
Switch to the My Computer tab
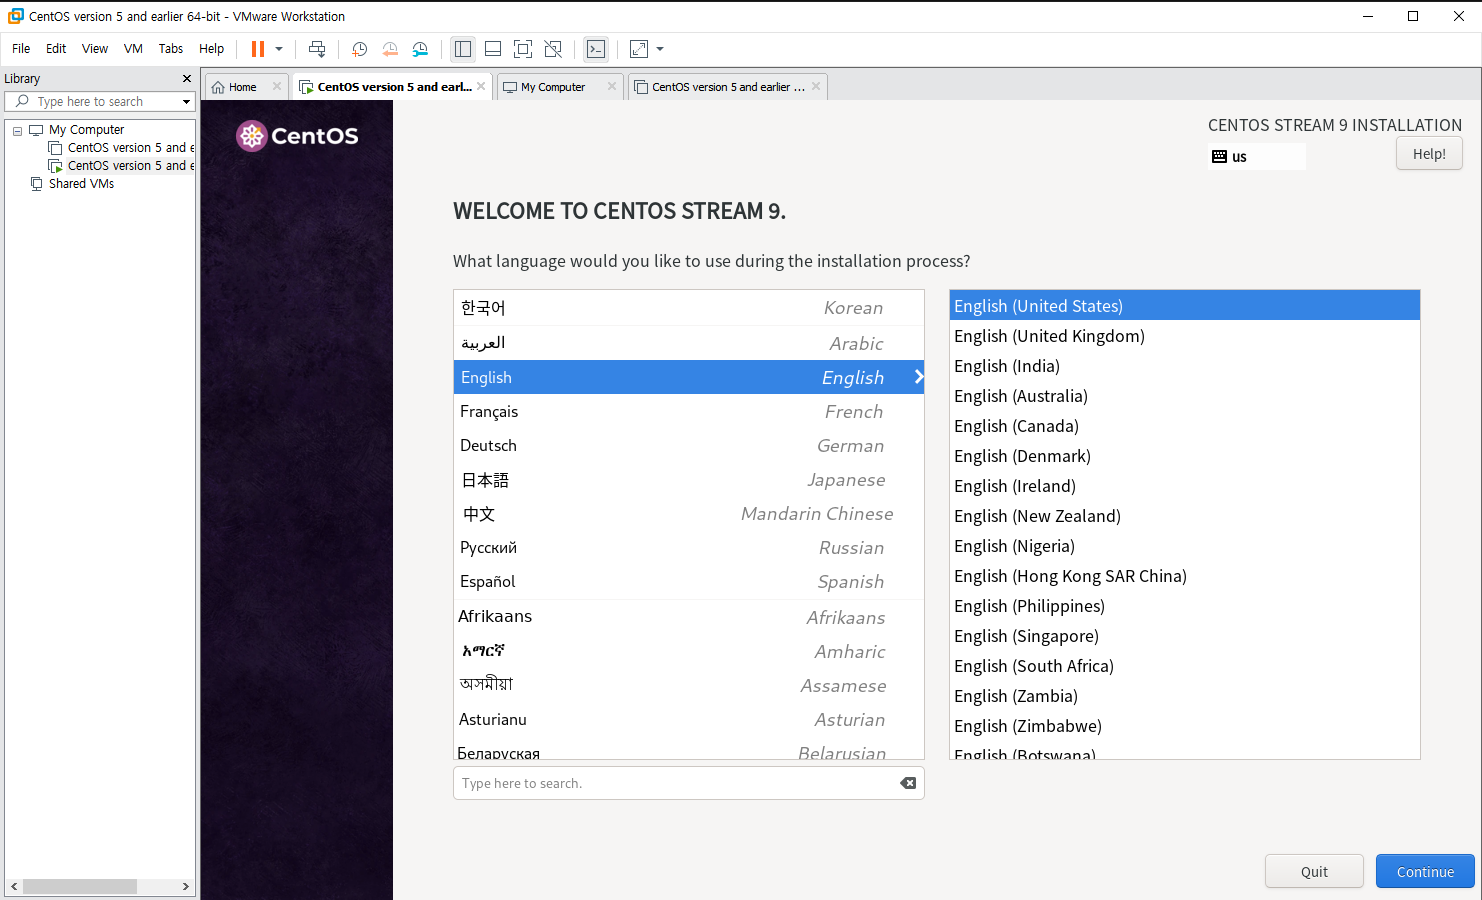(x=553, y=87)
